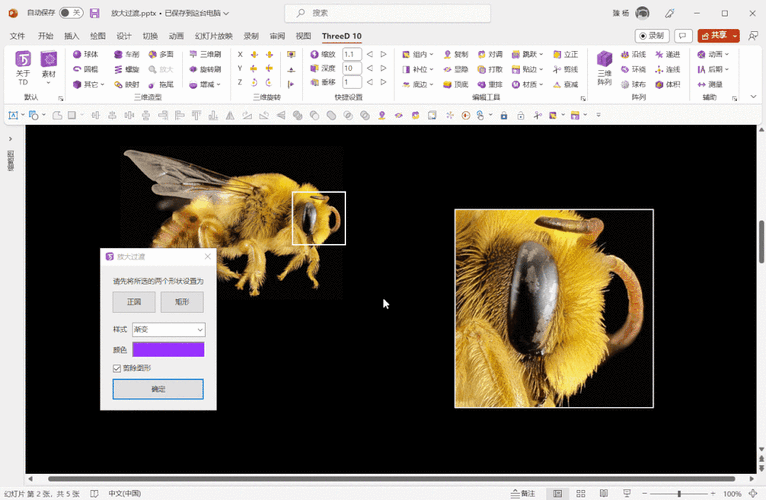
Task: Click the 旋转刷 rotation brush icon
Action: tap(194, 69)
